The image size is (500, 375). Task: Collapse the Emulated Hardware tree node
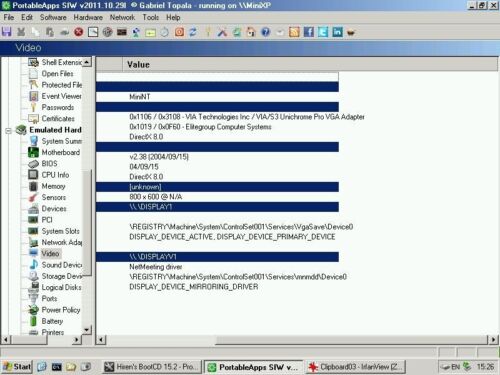tap(8, 130)
